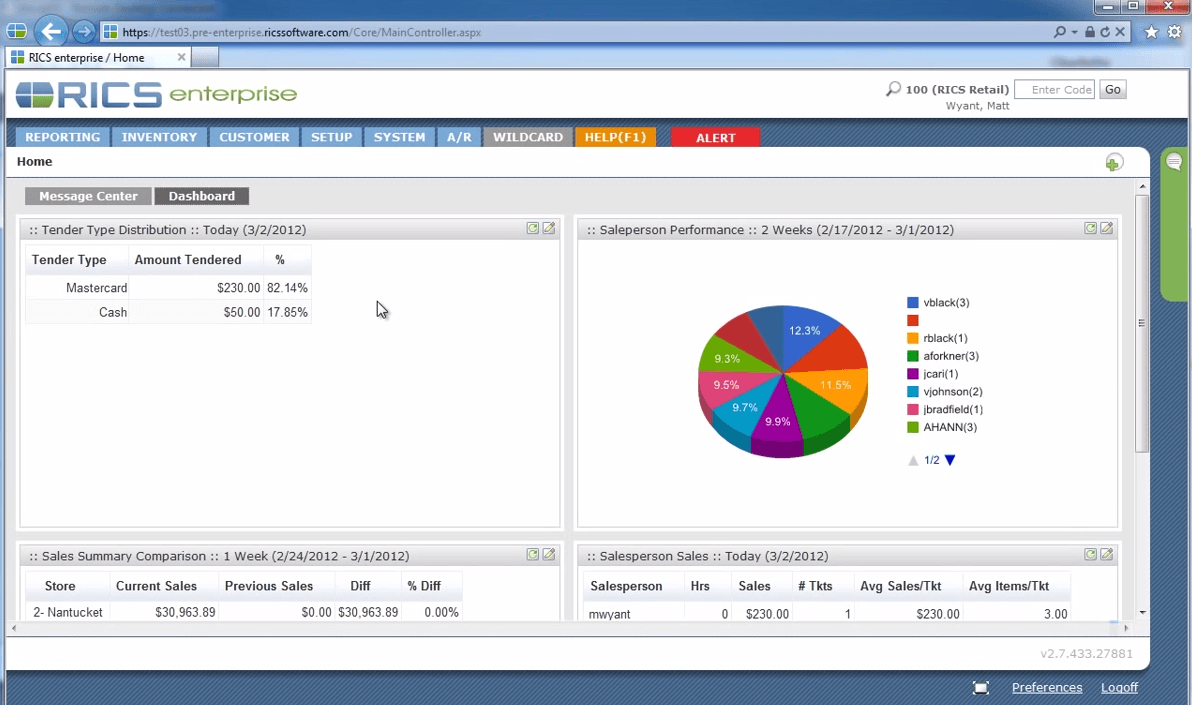Click the Logoff link
1192x705 pixels.
click(1119, 687)
